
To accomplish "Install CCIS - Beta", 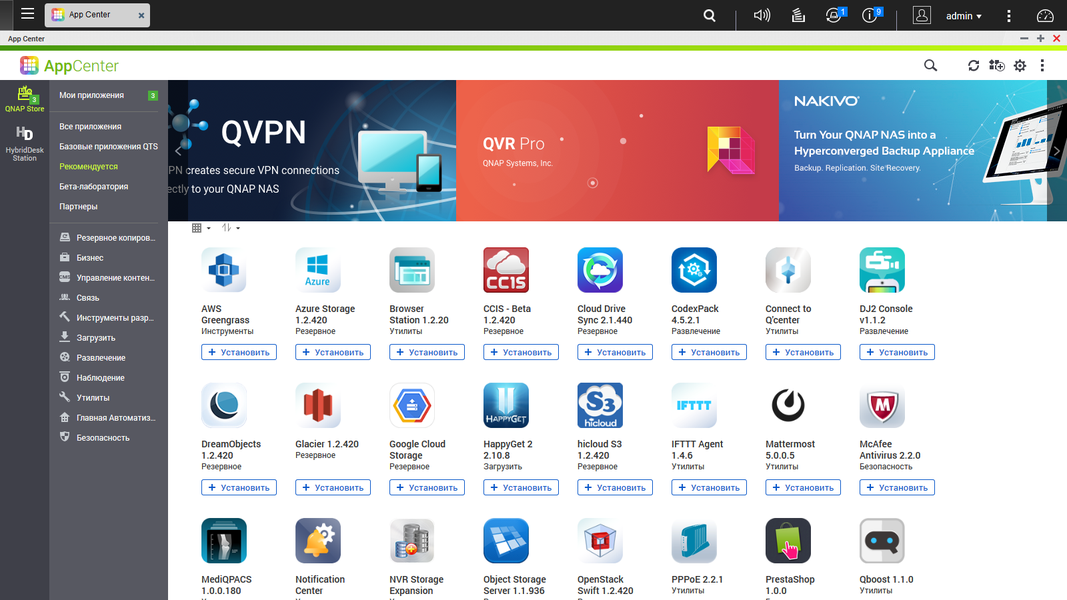I will click(521, 352).
